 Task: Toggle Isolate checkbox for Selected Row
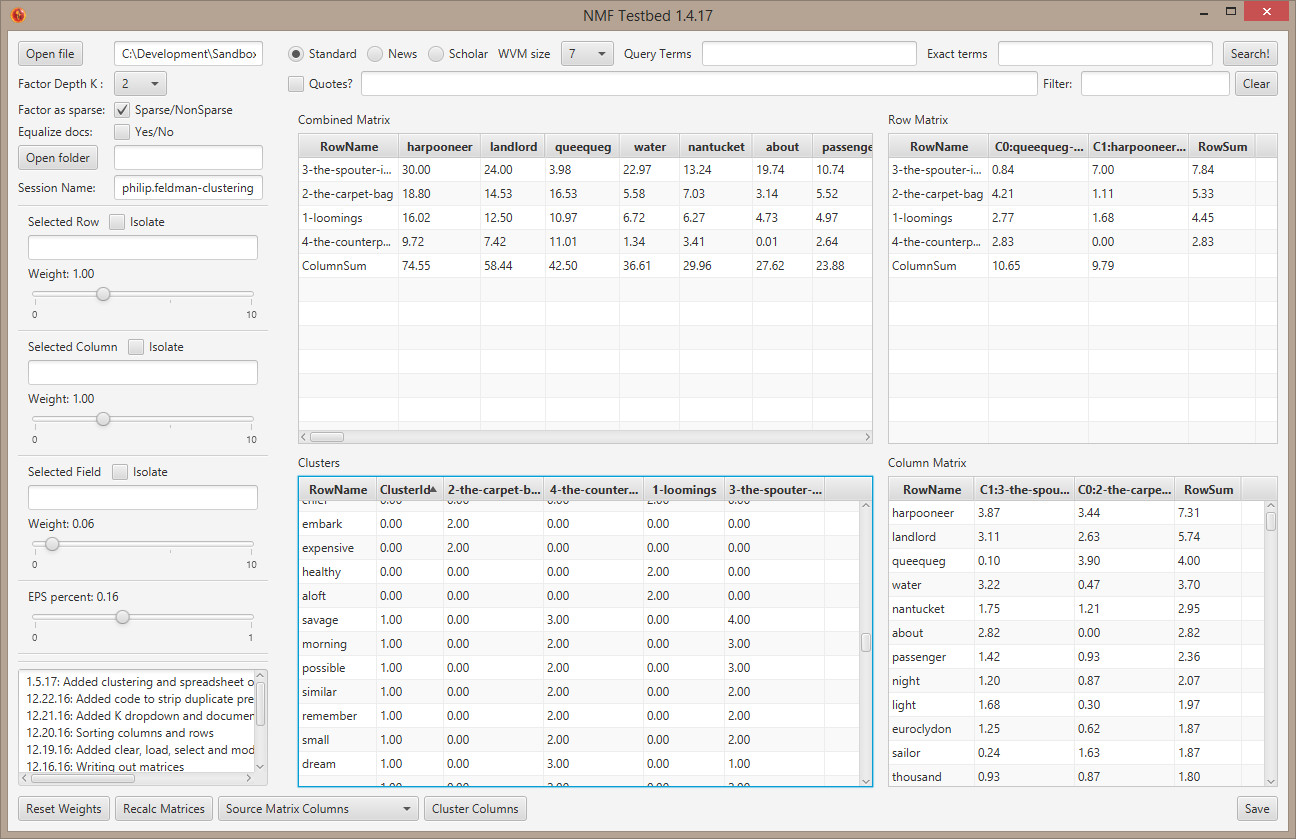(117, 222)
